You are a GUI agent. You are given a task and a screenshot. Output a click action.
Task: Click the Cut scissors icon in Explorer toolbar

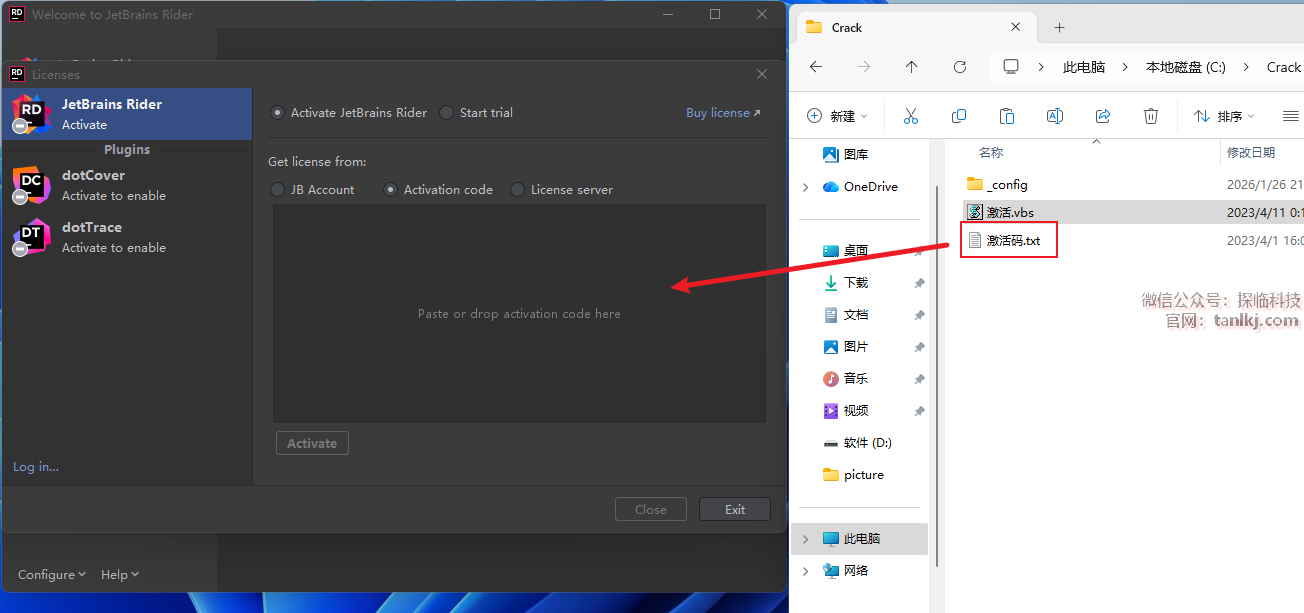tap(910, 116)
